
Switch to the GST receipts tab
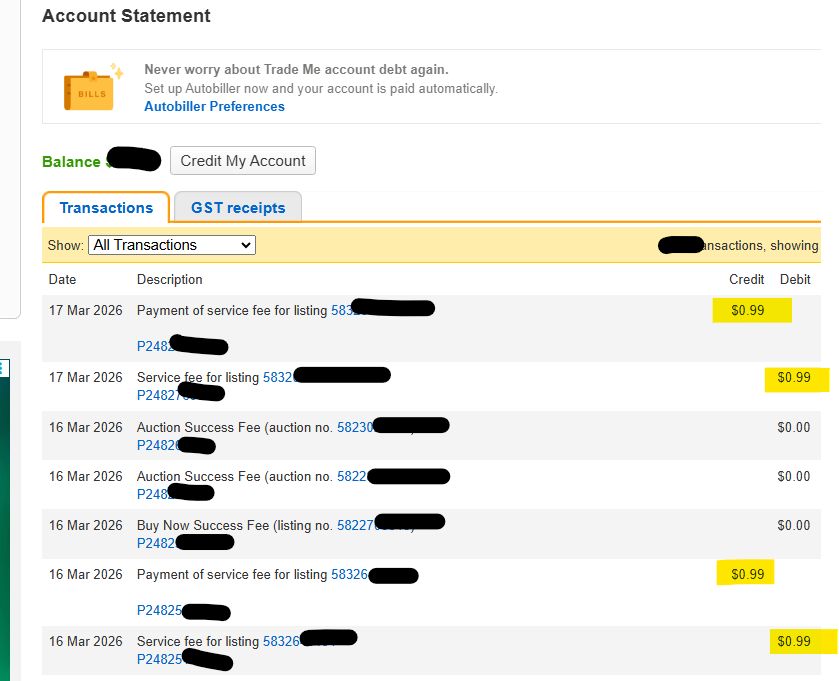tap(238, 208)
